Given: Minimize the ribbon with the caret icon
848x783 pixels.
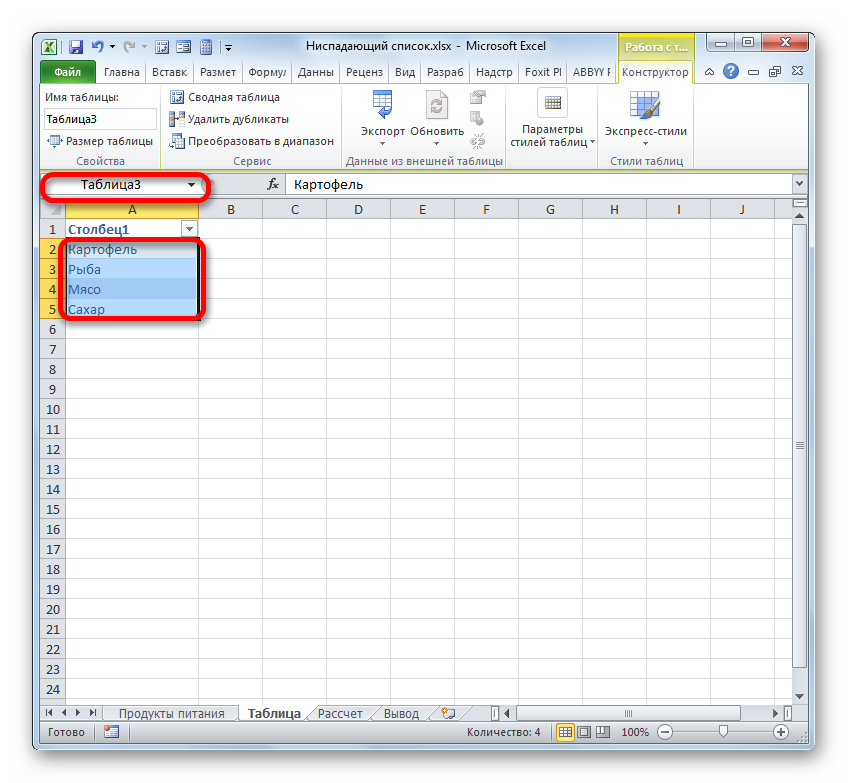Looking at the screenshot, I should [x=709, y=71].
